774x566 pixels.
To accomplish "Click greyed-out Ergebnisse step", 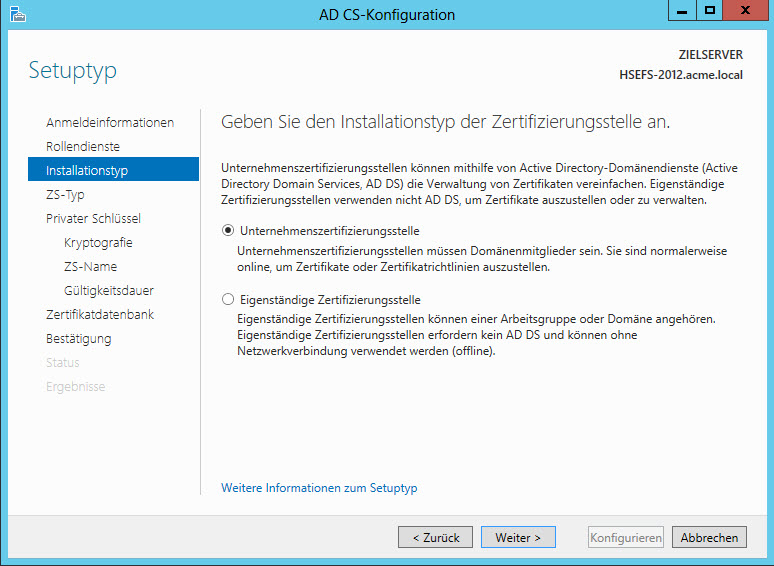I will [x=76, y=386].
